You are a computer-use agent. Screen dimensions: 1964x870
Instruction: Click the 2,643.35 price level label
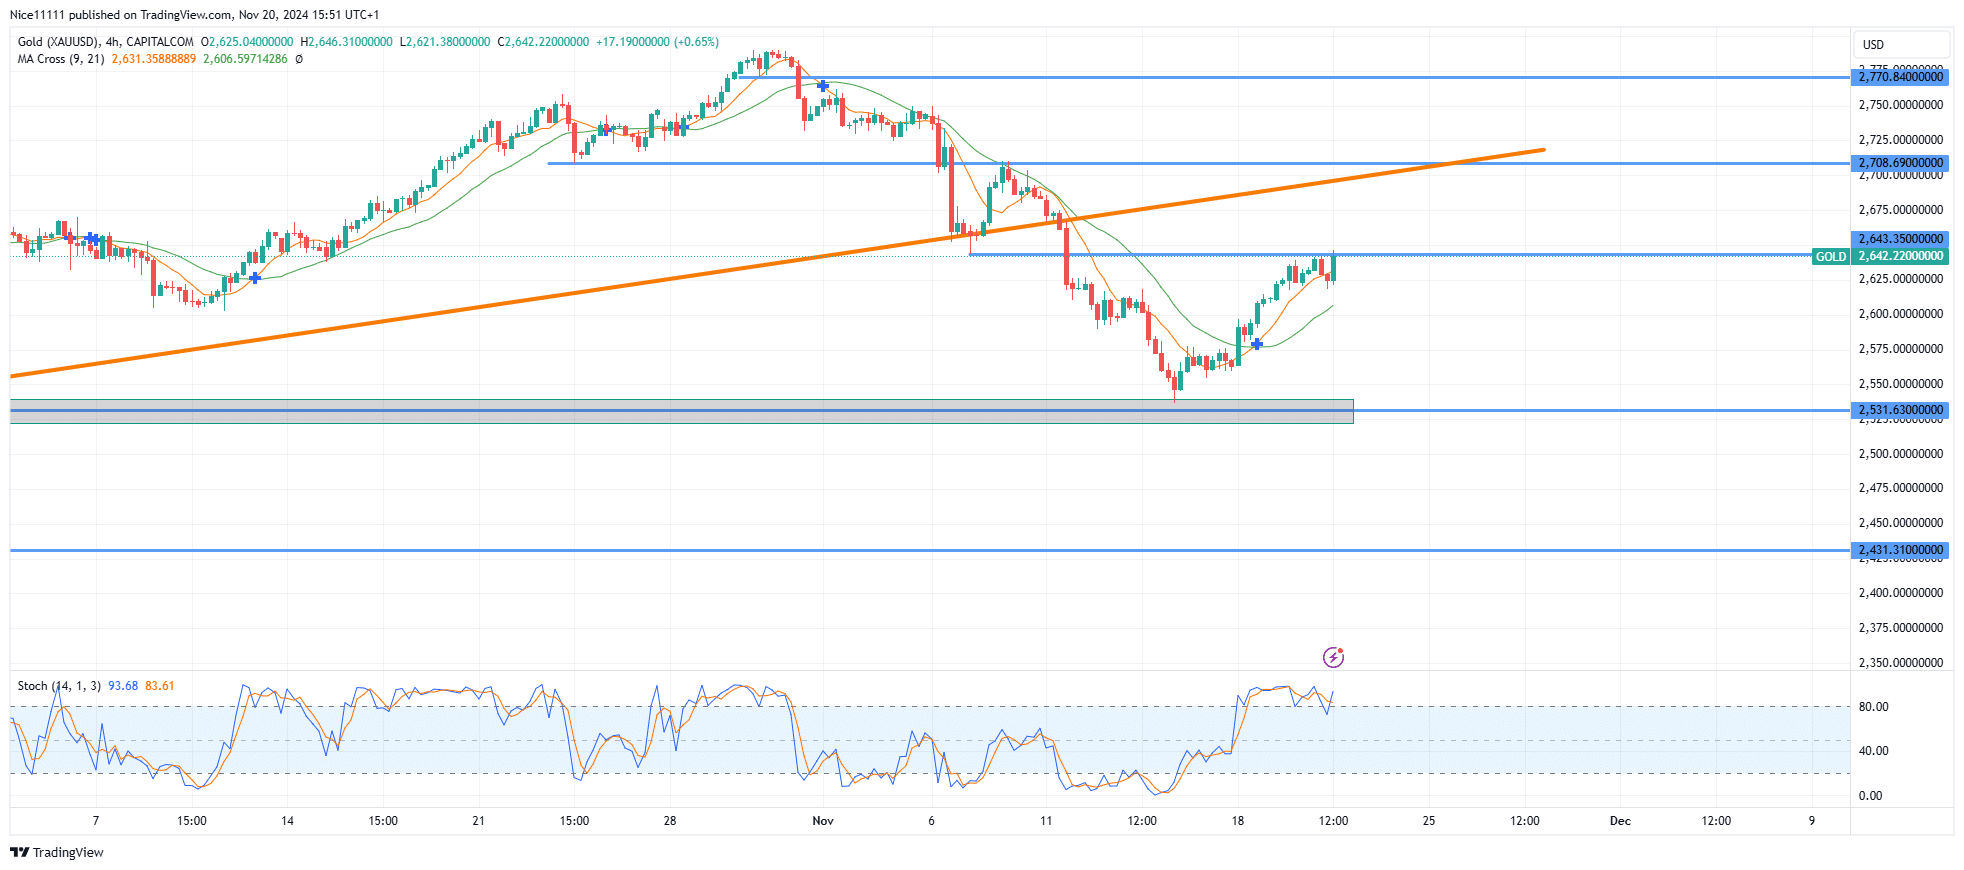(x=1900, y=239)
